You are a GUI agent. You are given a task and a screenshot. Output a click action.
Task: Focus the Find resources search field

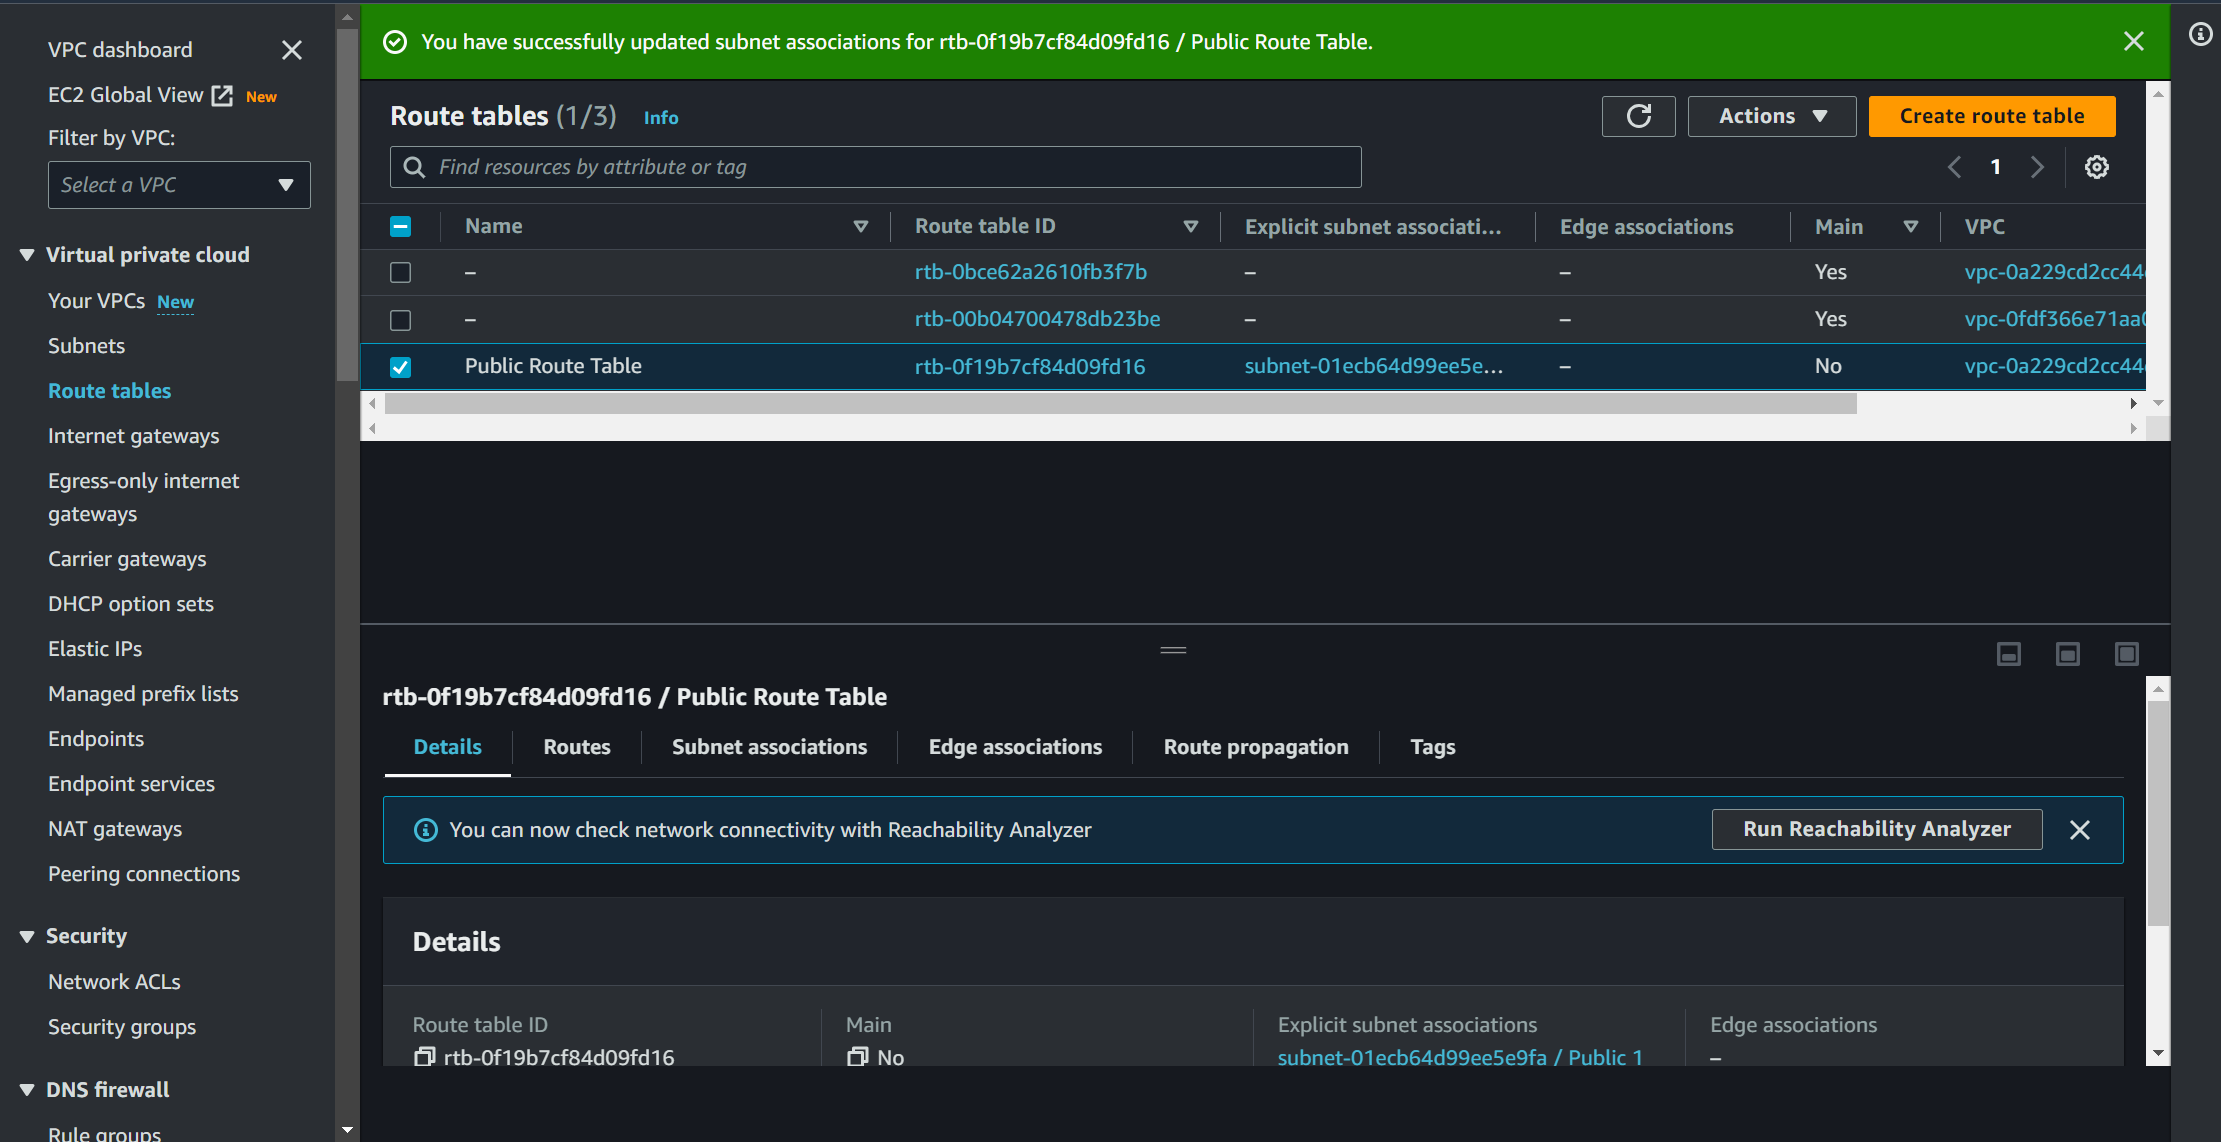pos(875,167)
